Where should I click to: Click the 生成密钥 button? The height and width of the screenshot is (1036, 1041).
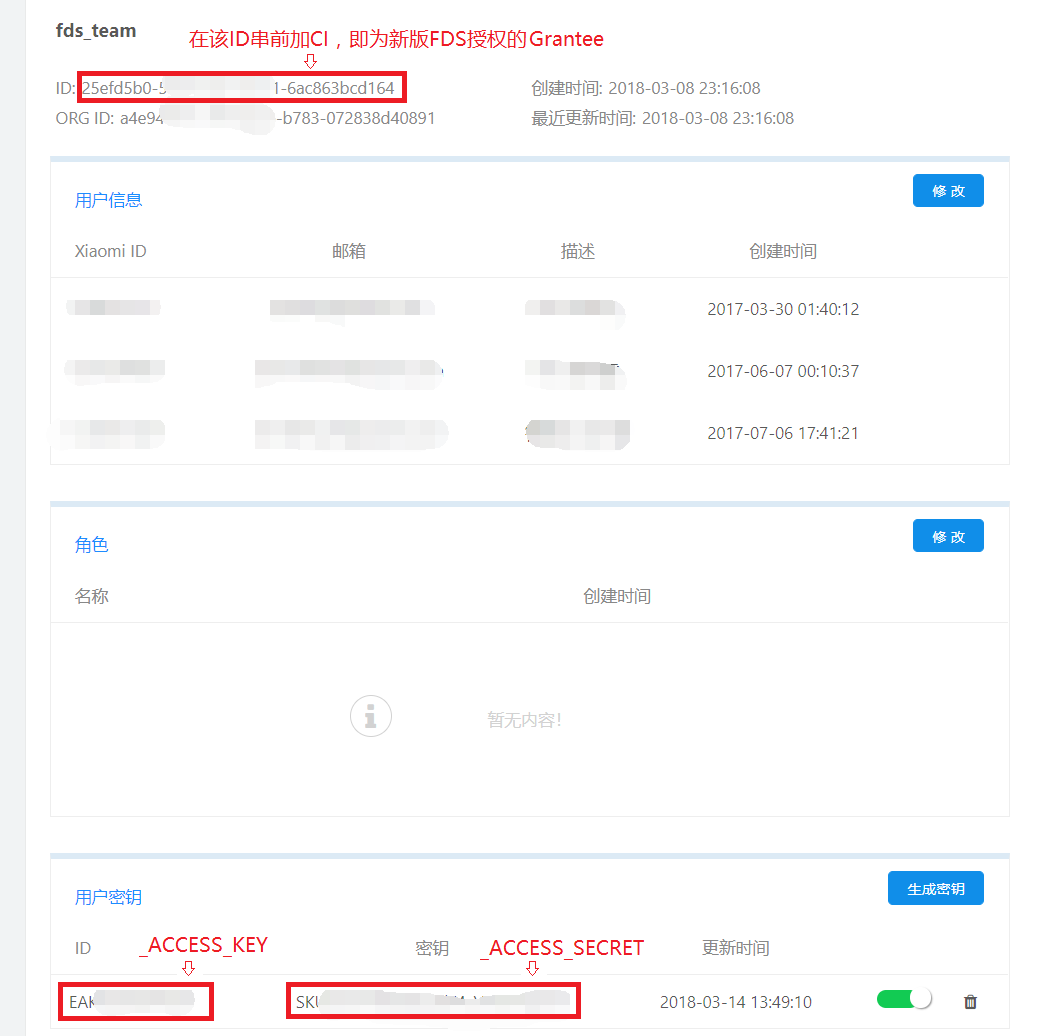click(935, 889)
